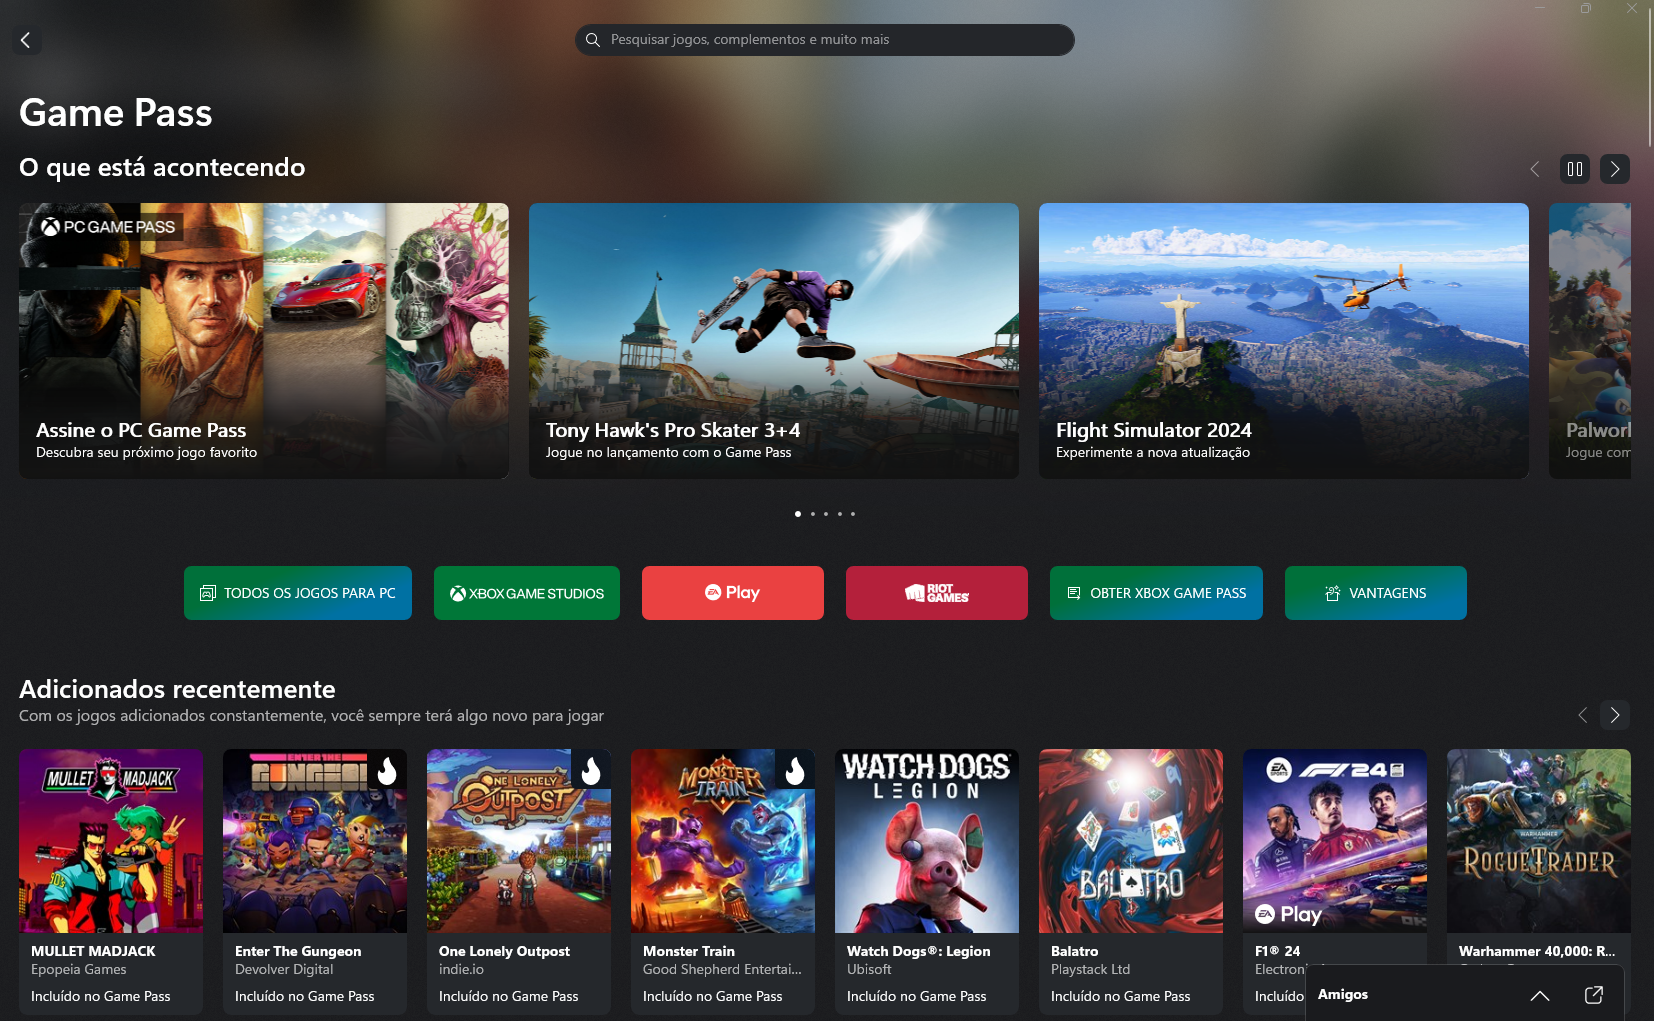The height and width of the screenshot is (1021, 1654).
Task: Go to previous featured carousel slide
Action: [x=1535, y=169]
